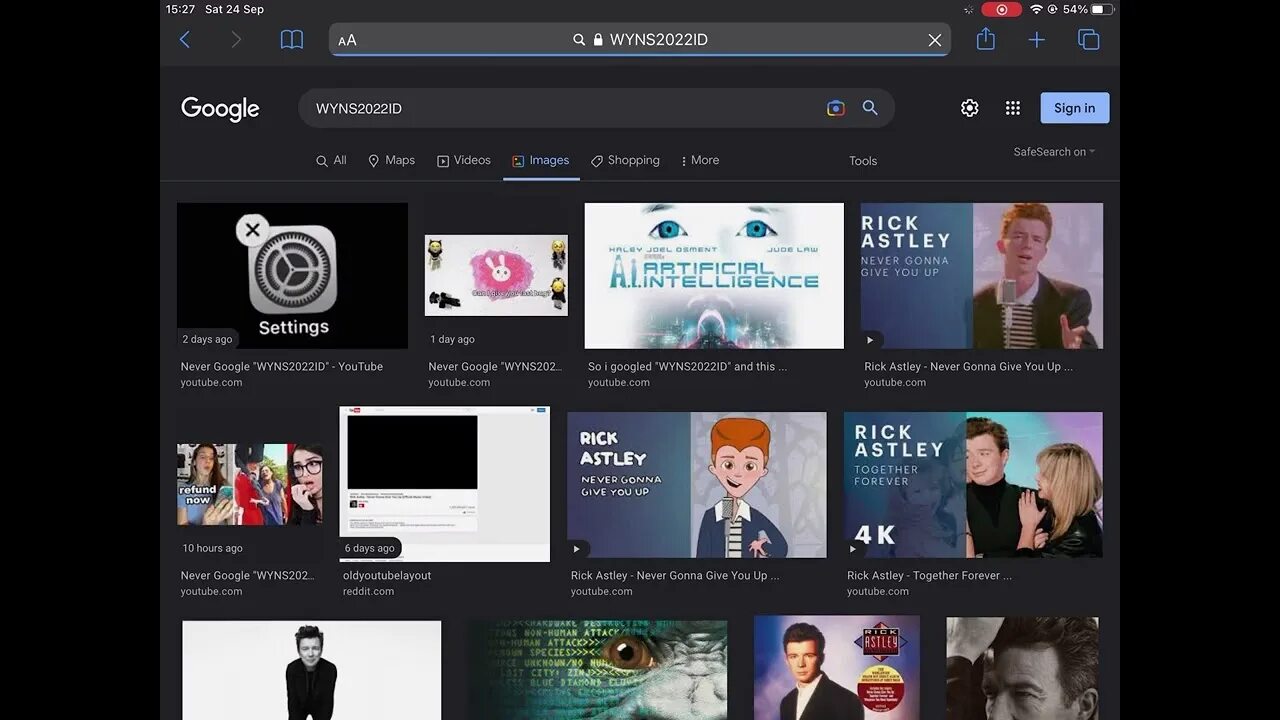Switch to the Maps tab
Viewport: 1280px width, 720px height.
[391, 160]
